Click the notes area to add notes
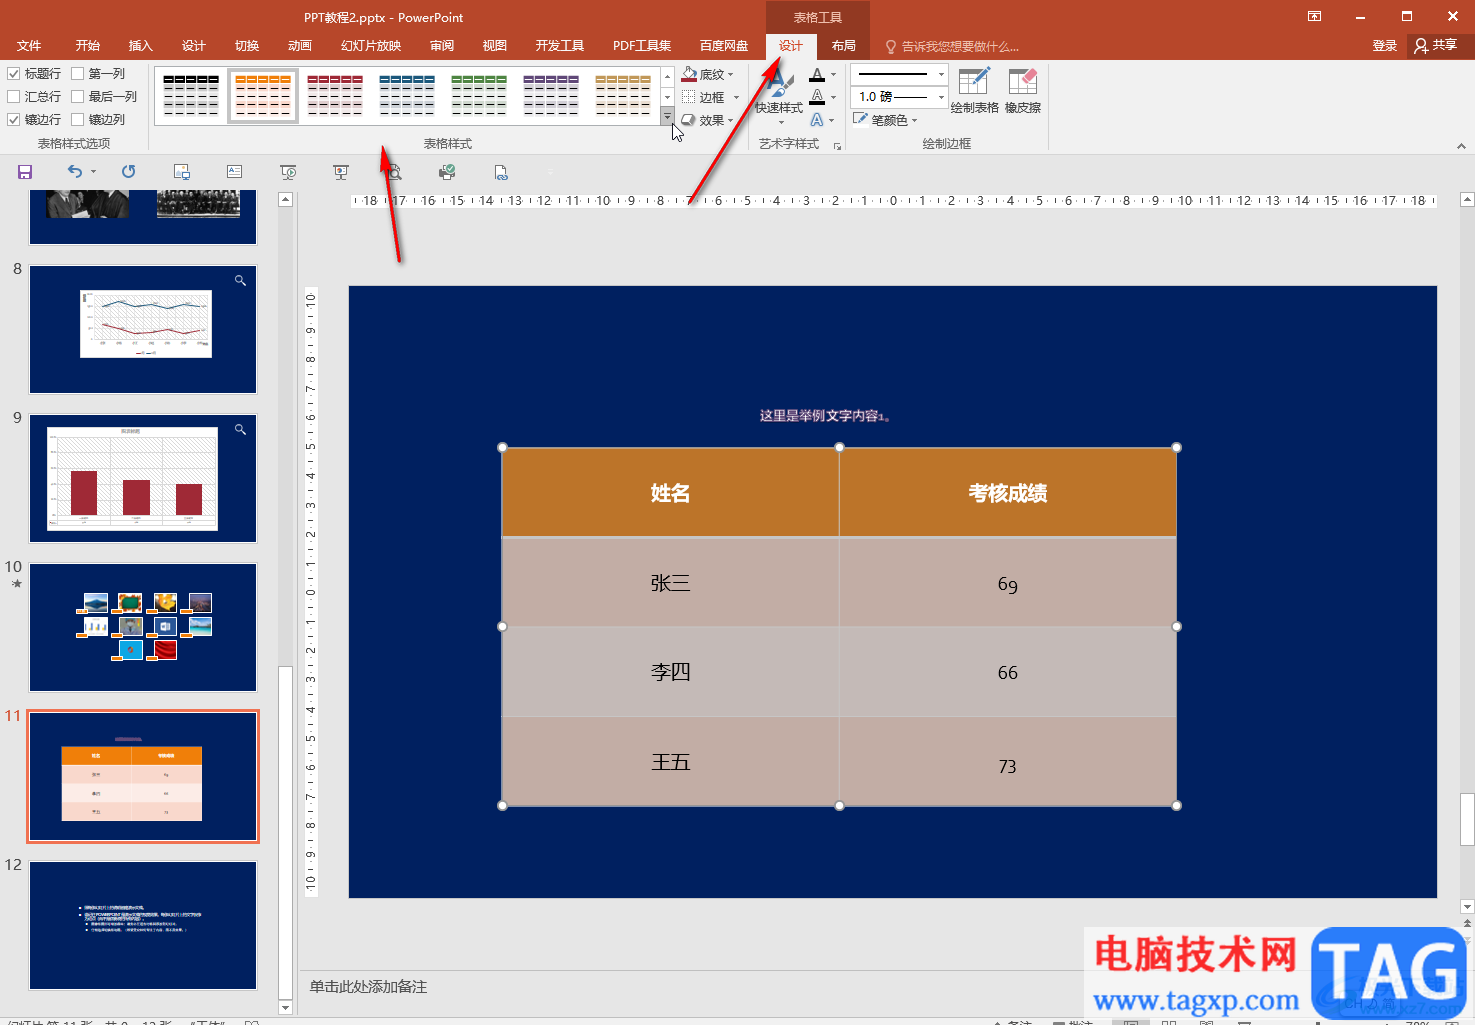The height and width of the screenshot is (1025, 1475). [x=690, y=987]
